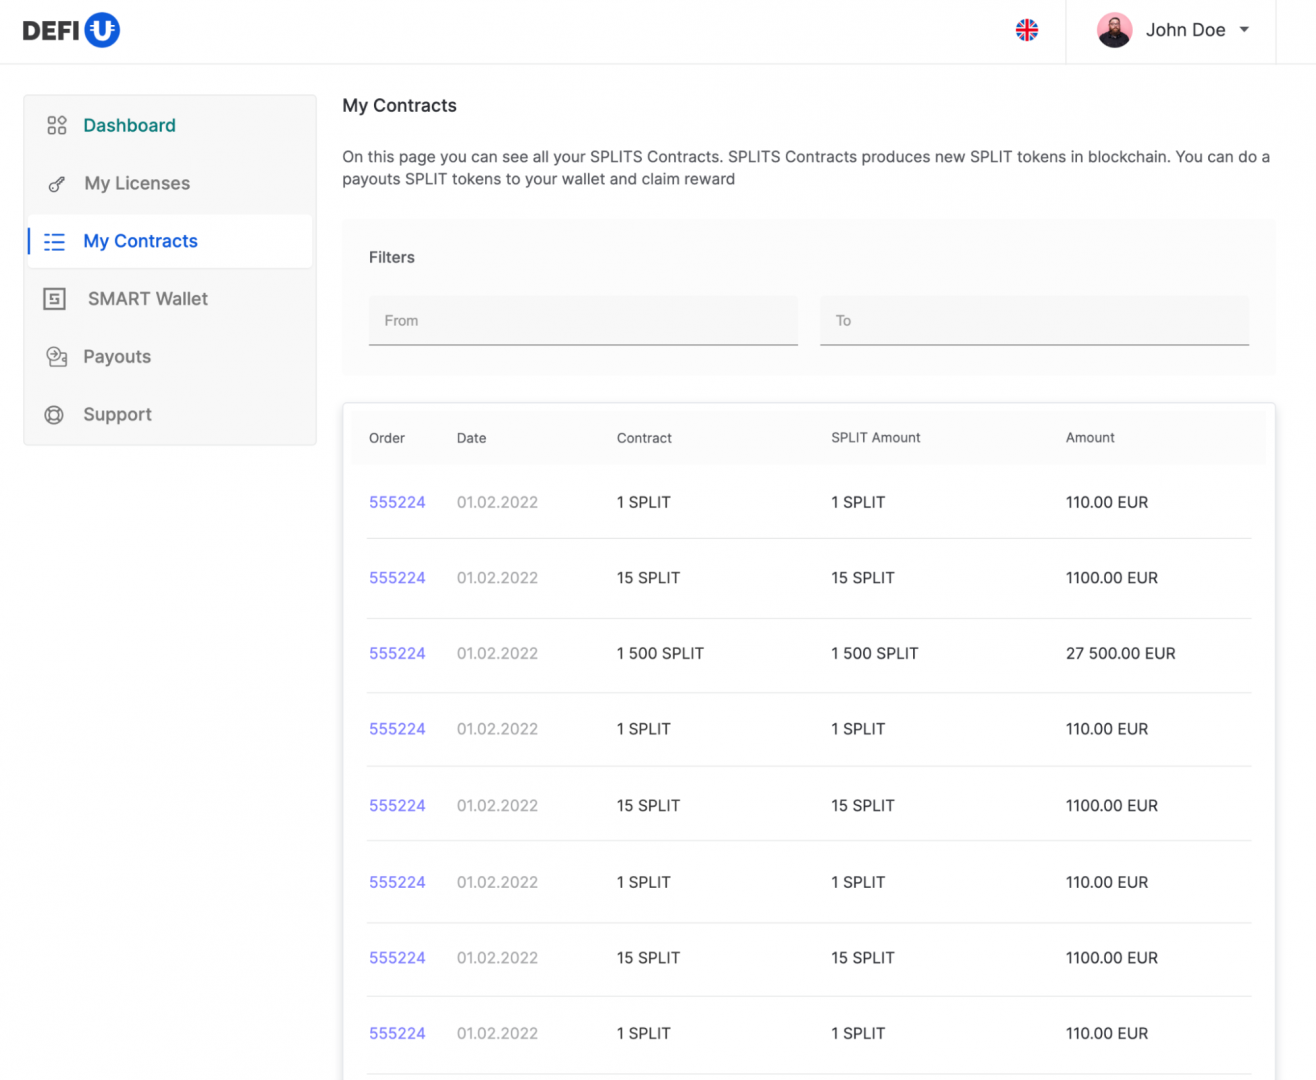Click the UK flag language icon
Viewport: 1316px width, 1080px height.
[x=1026, y=30]
